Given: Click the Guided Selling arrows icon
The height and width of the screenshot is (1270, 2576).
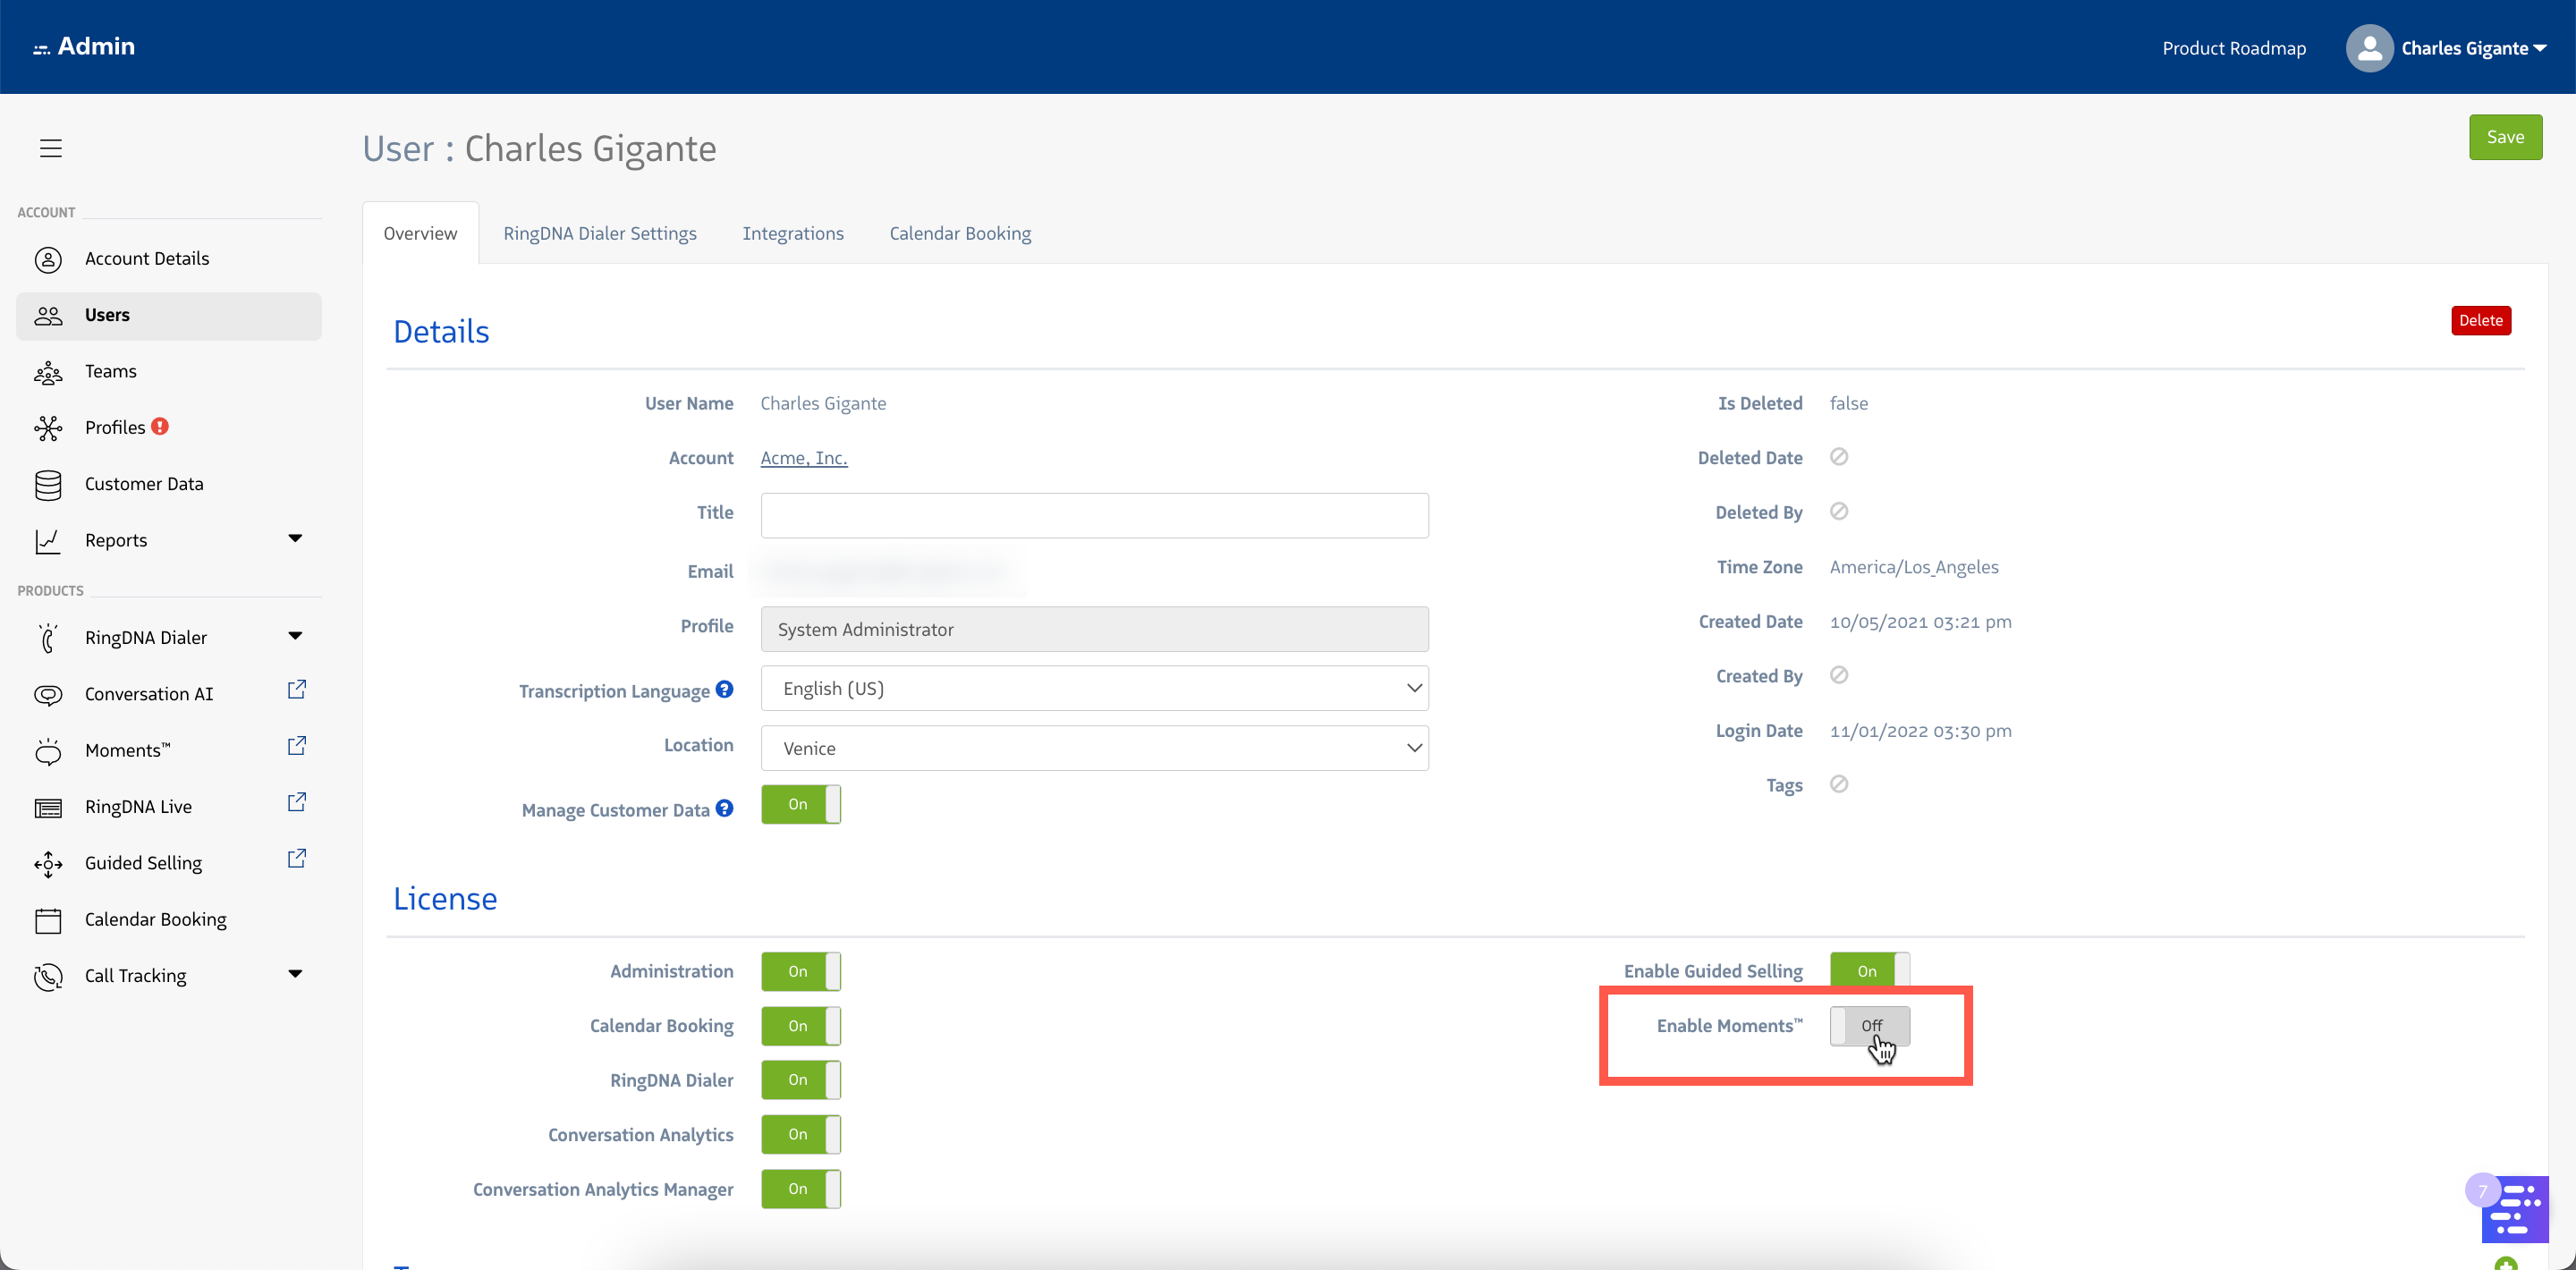Looking at the screenshot, I should click(48, 864).
